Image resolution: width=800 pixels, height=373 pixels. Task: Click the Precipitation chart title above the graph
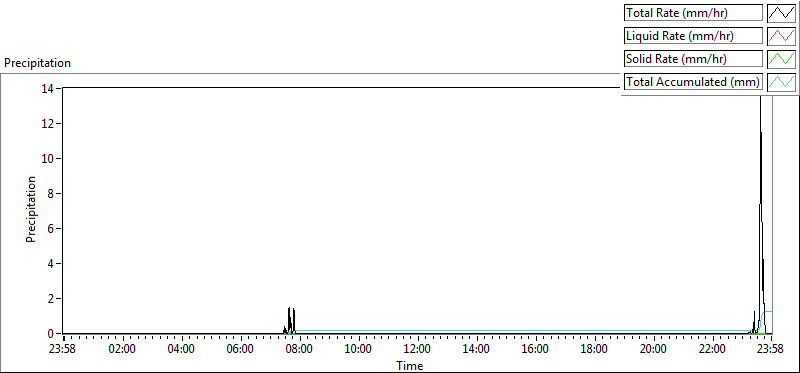(x=37, y=63)
